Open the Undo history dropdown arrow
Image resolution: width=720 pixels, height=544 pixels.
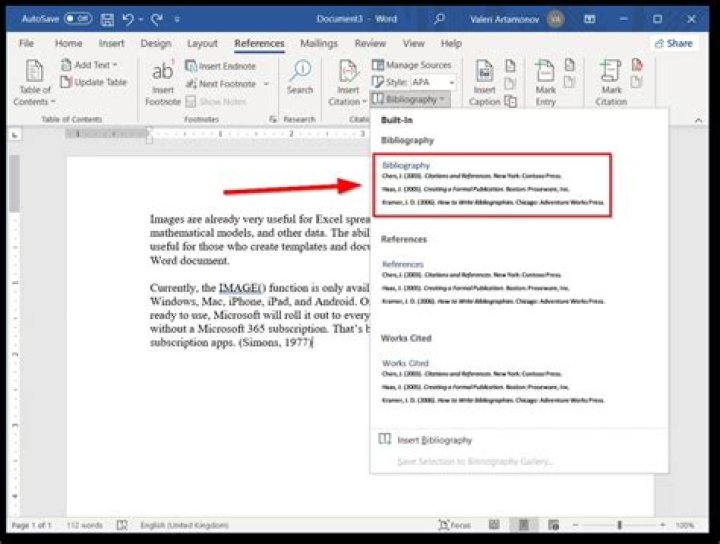(x=141, y=19)
